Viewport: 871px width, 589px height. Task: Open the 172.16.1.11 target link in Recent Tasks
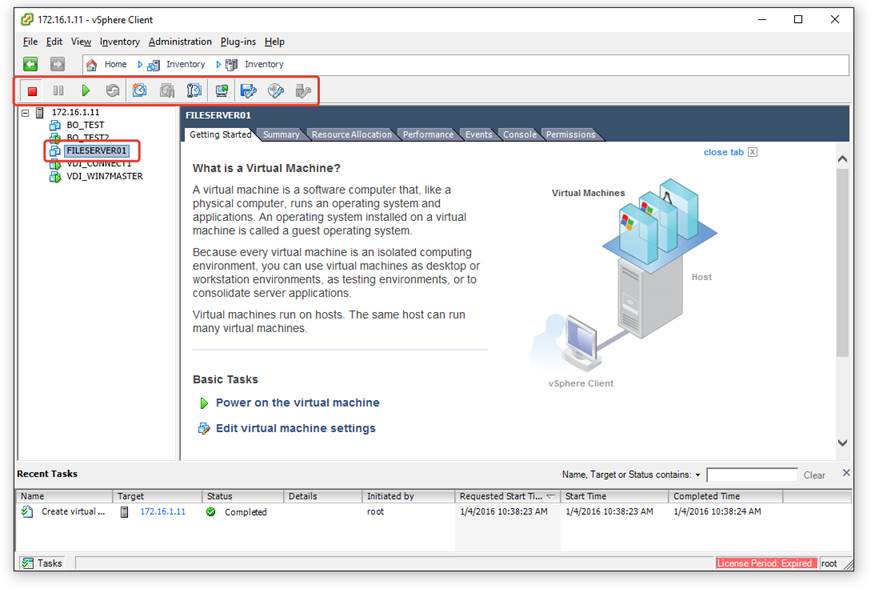[x=163, y=512]
